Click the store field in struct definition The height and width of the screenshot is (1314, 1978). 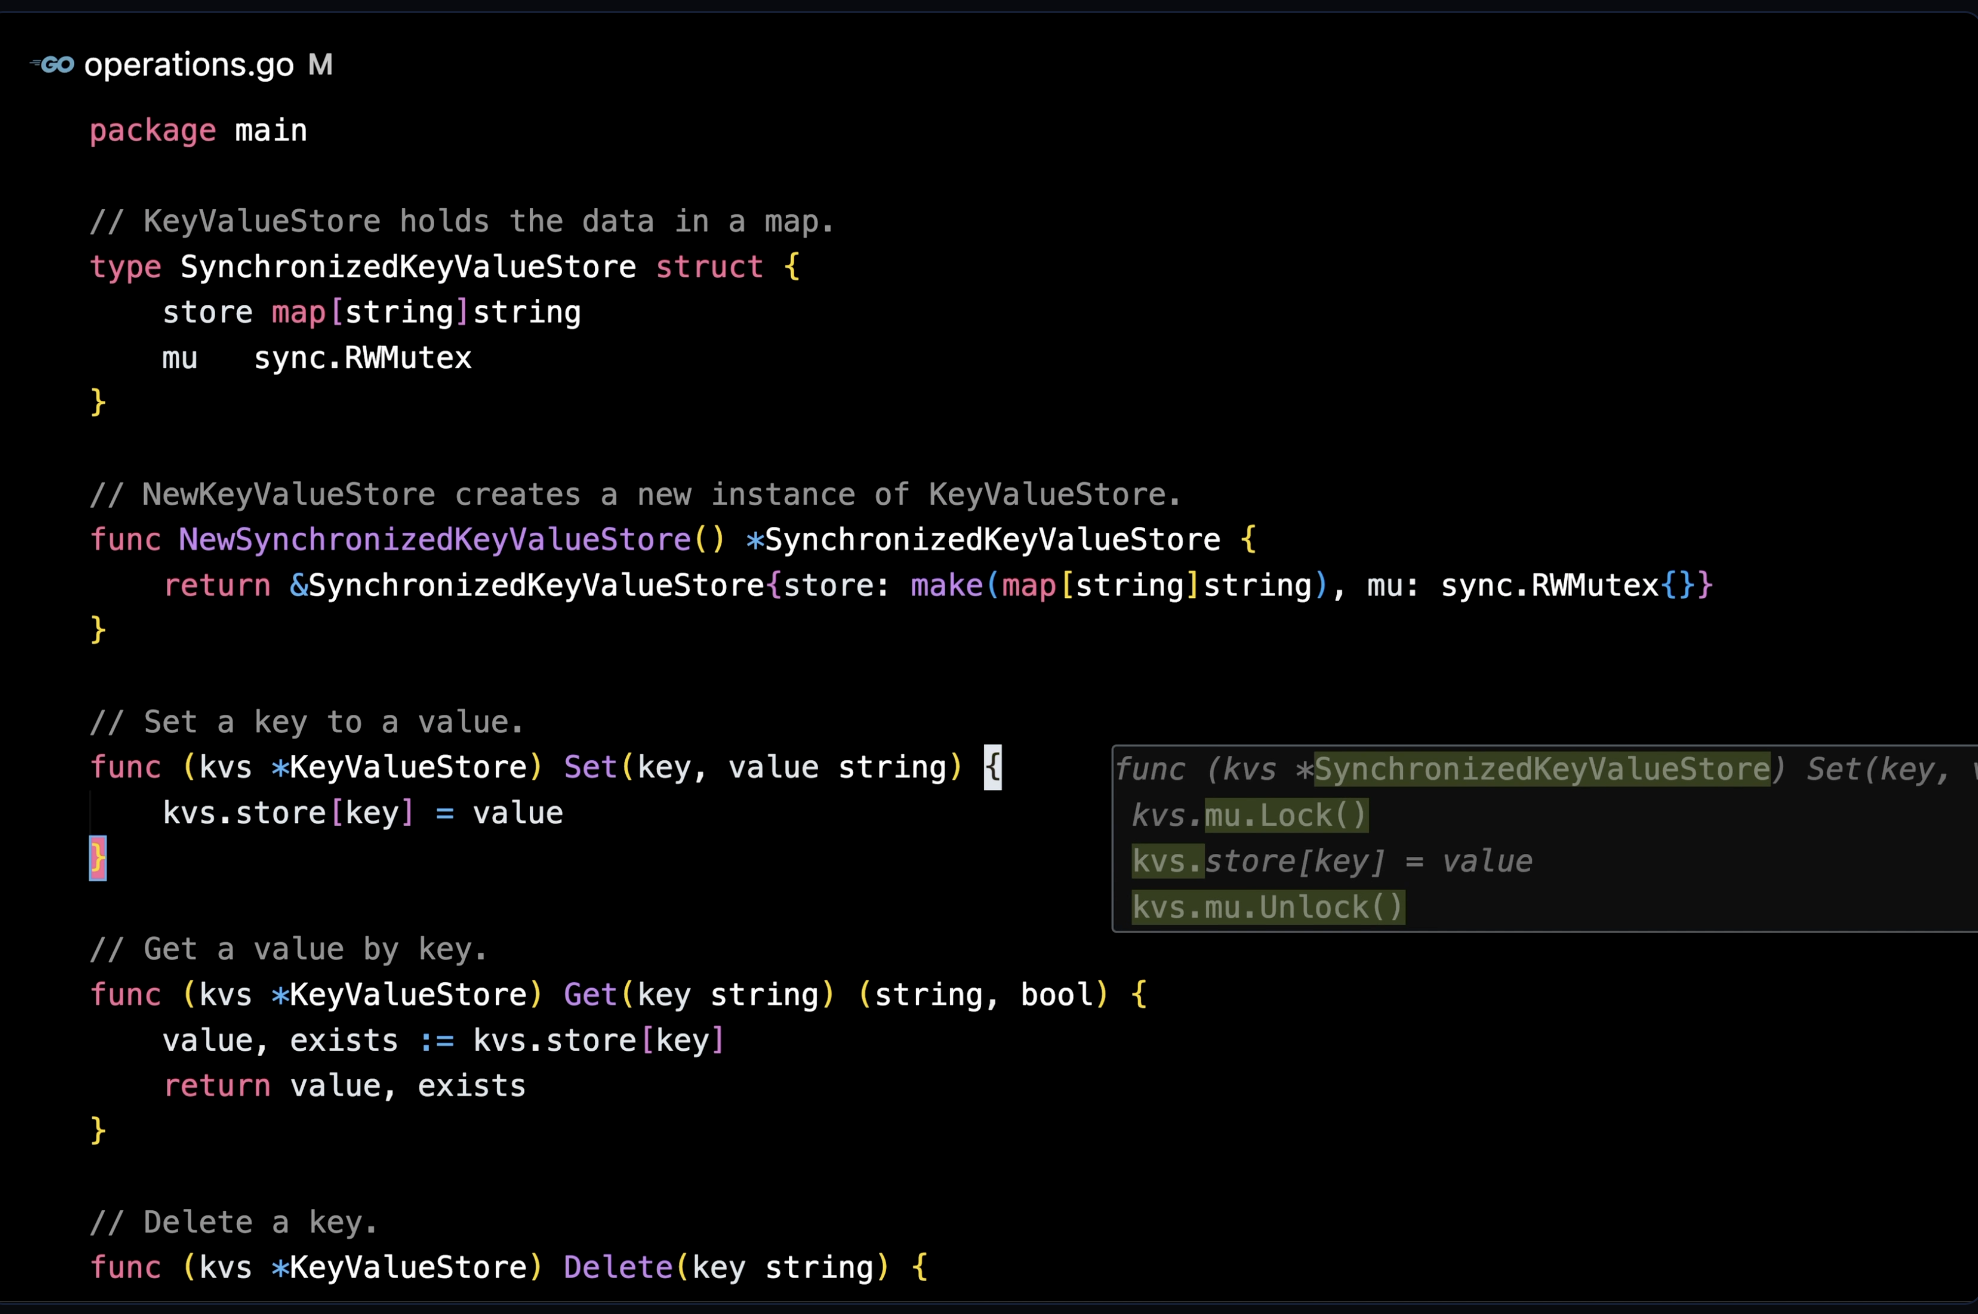207,312
